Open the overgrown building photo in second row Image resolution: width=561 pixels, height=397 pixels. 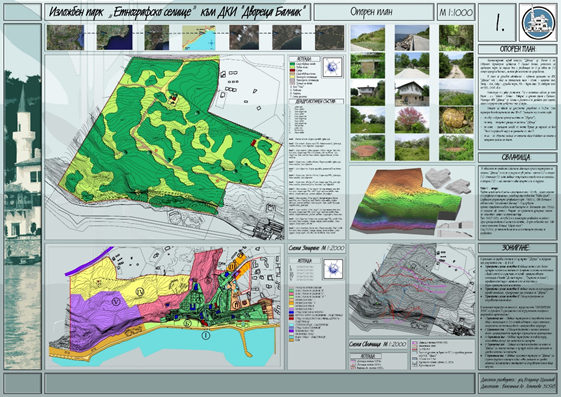tap(368, 65)
